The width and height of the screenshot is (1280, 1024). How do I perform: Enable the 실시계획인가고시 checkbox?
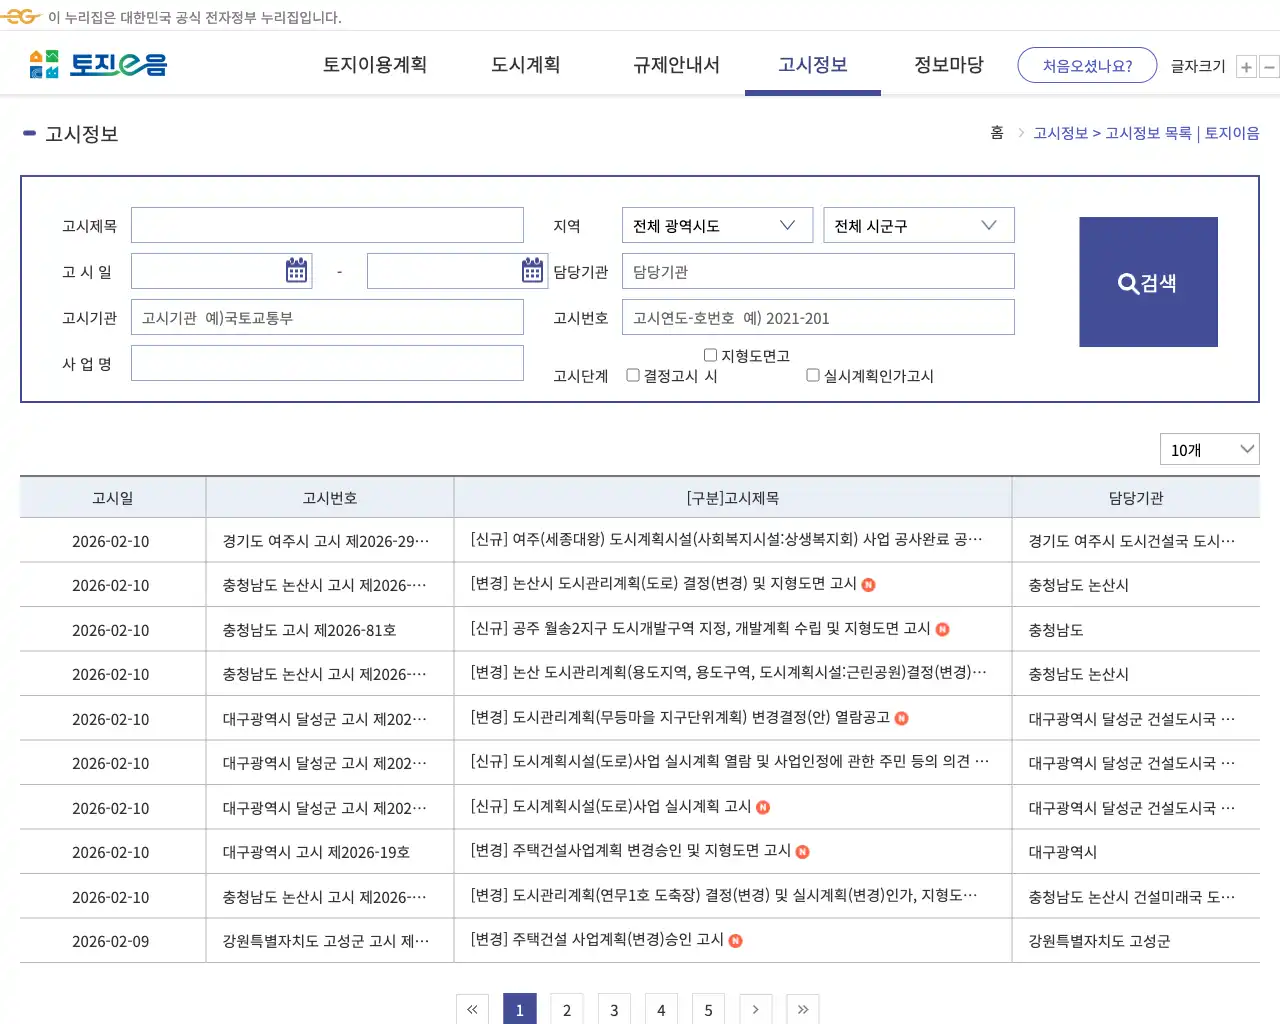click(812, 375)
